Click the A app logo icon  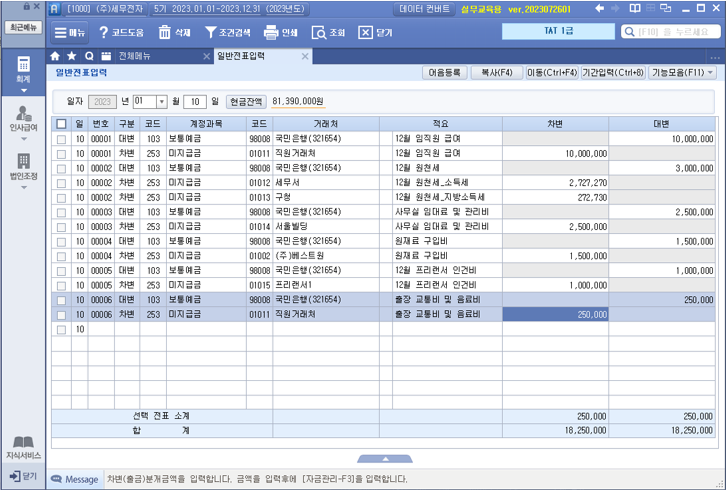coord(54,9)
